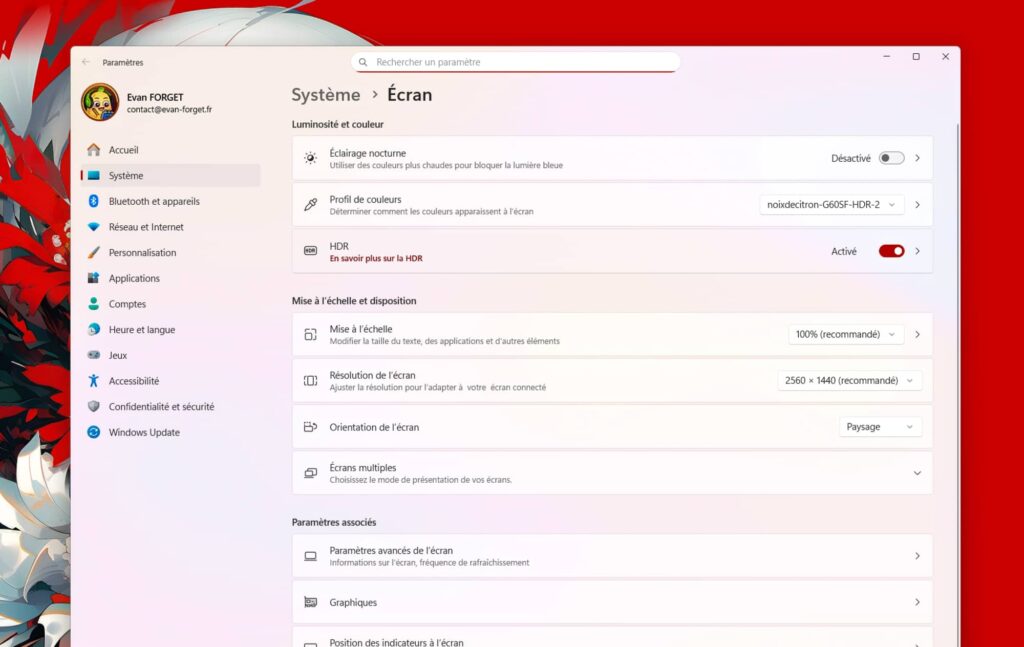Click the Rechercher un paramètre search field

515,61
